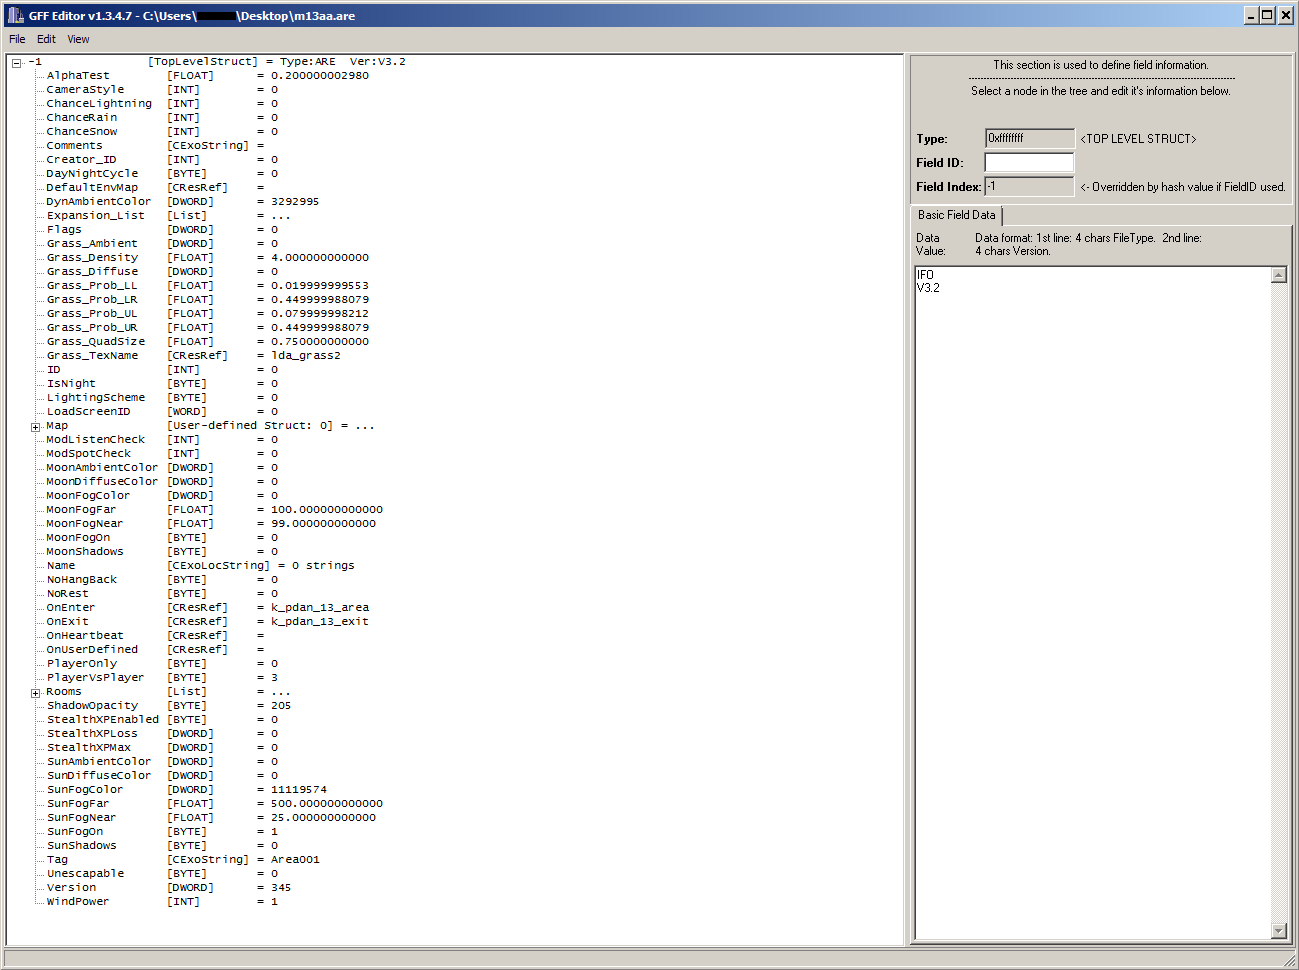Open the File menu
The image size is (1299, 970).
pyautogui.click(x=17, y=39)
